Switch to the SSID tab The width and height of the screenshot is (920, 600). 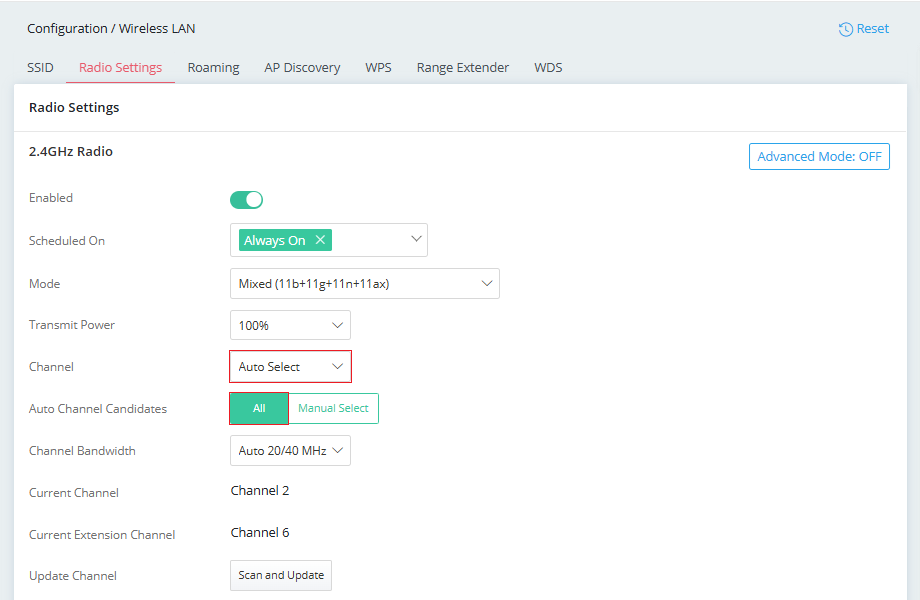pyautogui.click(x=40, y=67)
